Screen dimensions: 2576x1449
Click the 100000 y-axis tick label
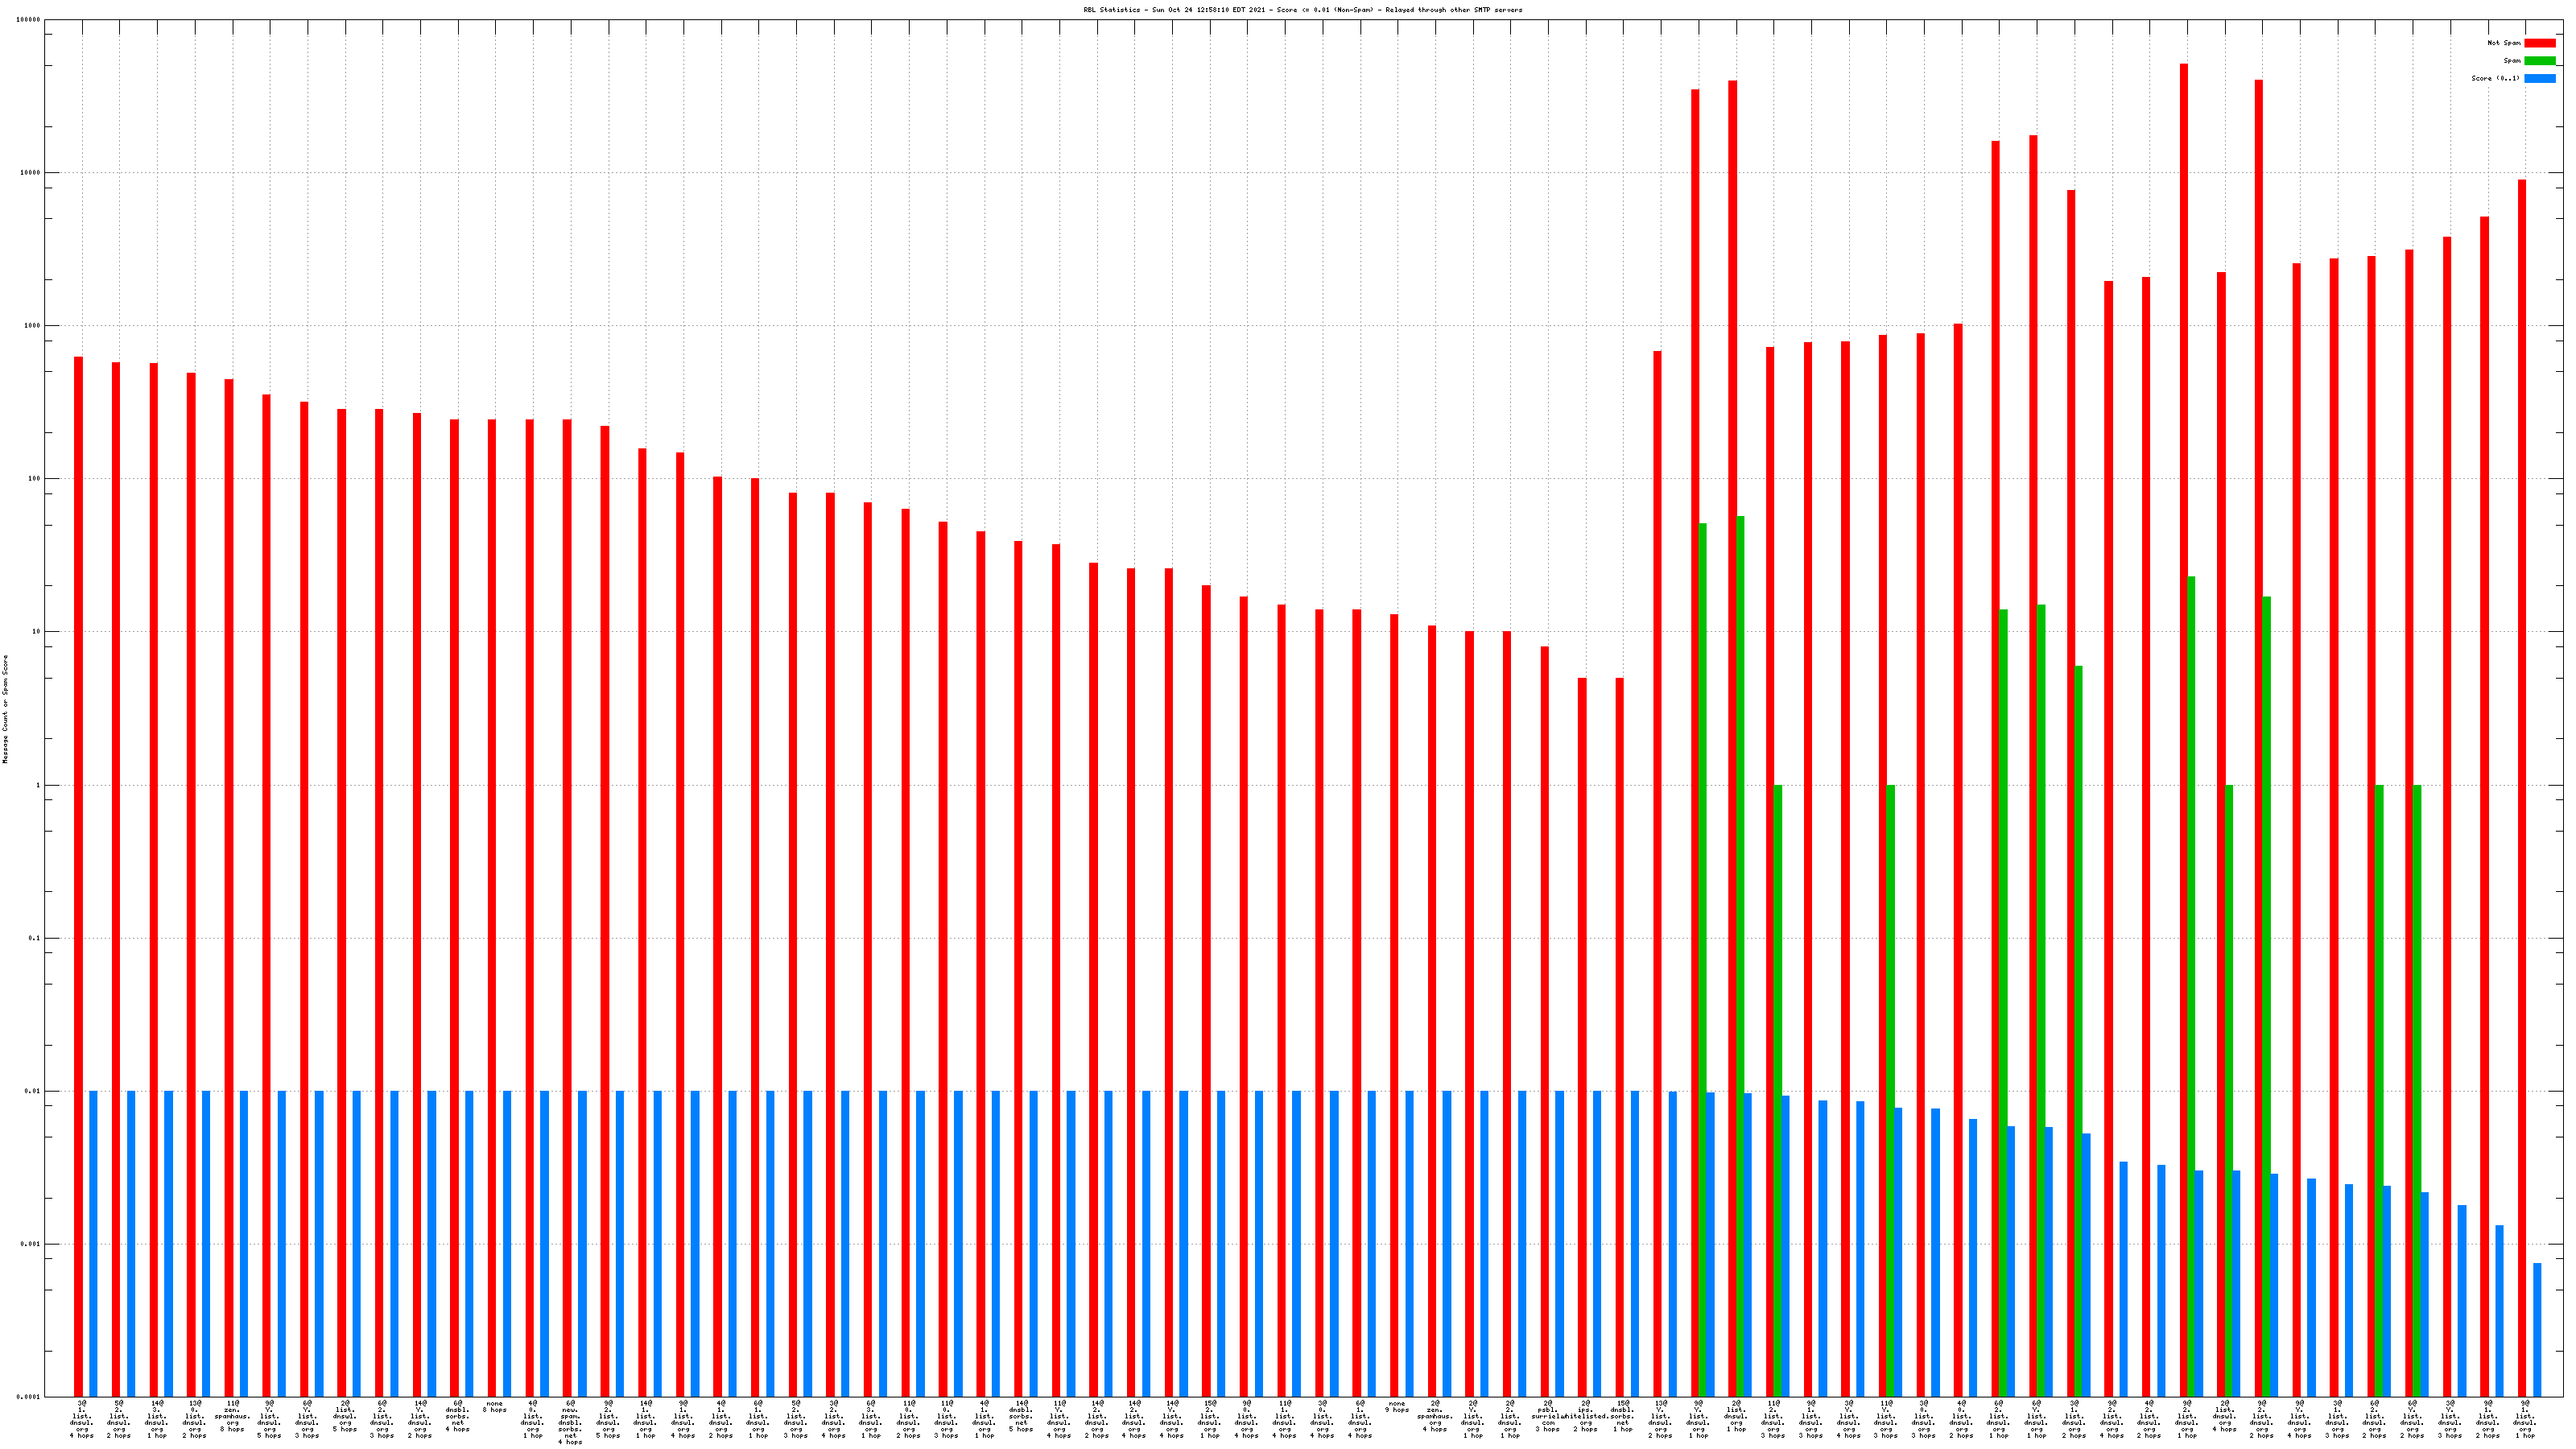29,20
